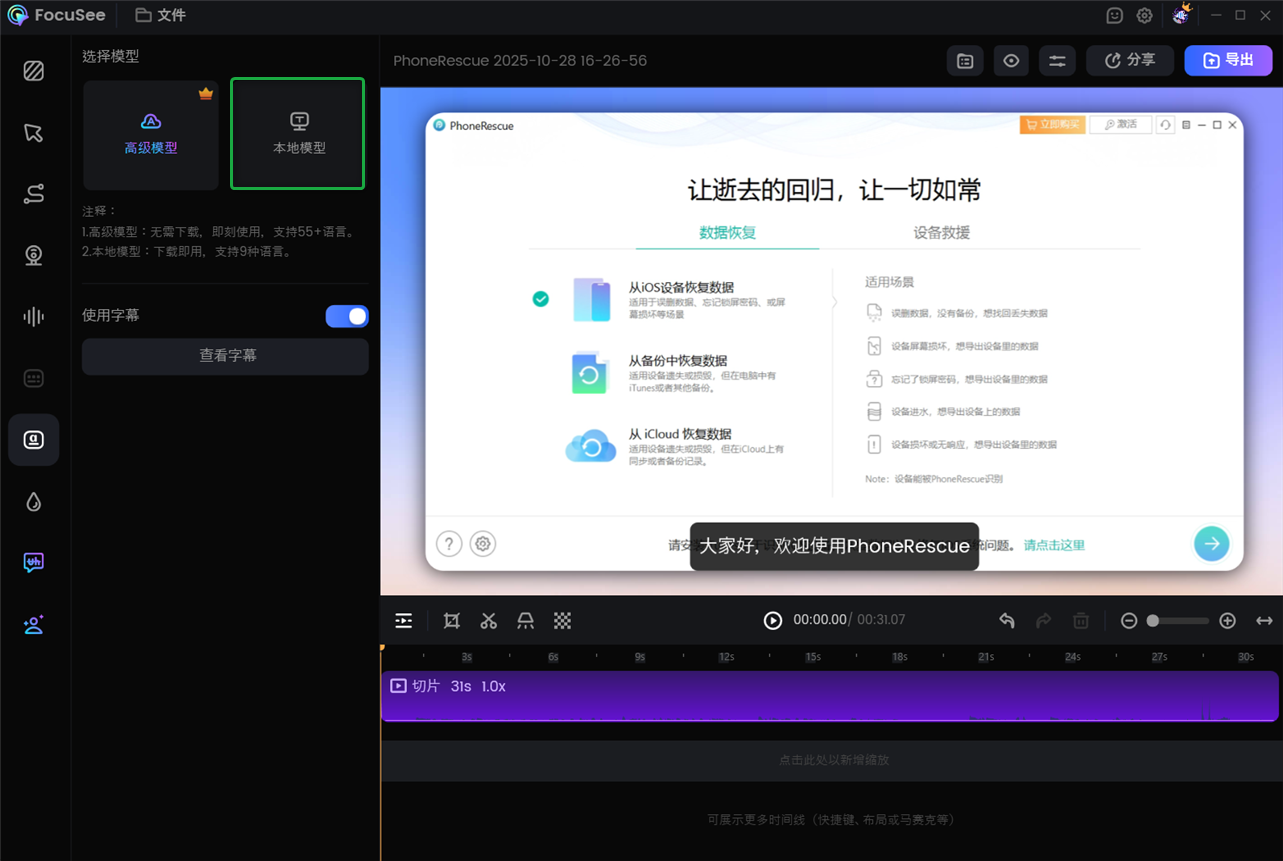Open the webcam settings sidebar icon
1283x861 pixels.
[x=34, y=255]
